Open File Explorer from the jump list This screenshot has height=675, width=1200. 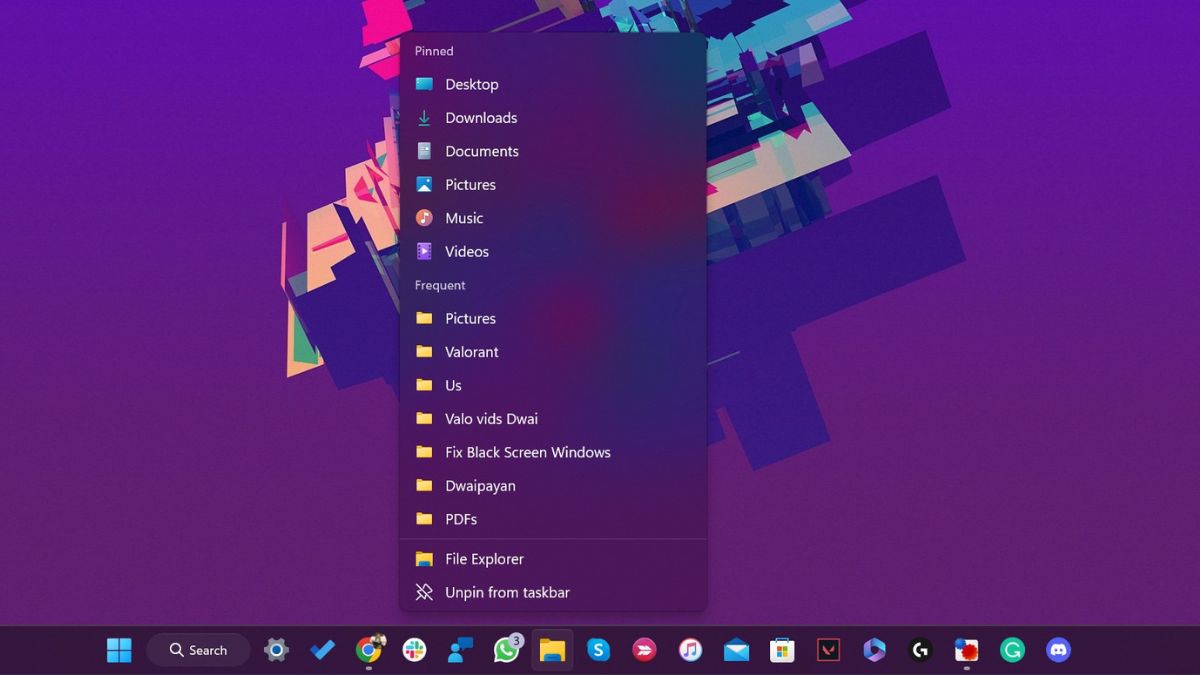pyautogui.click(x=484, y=558)
